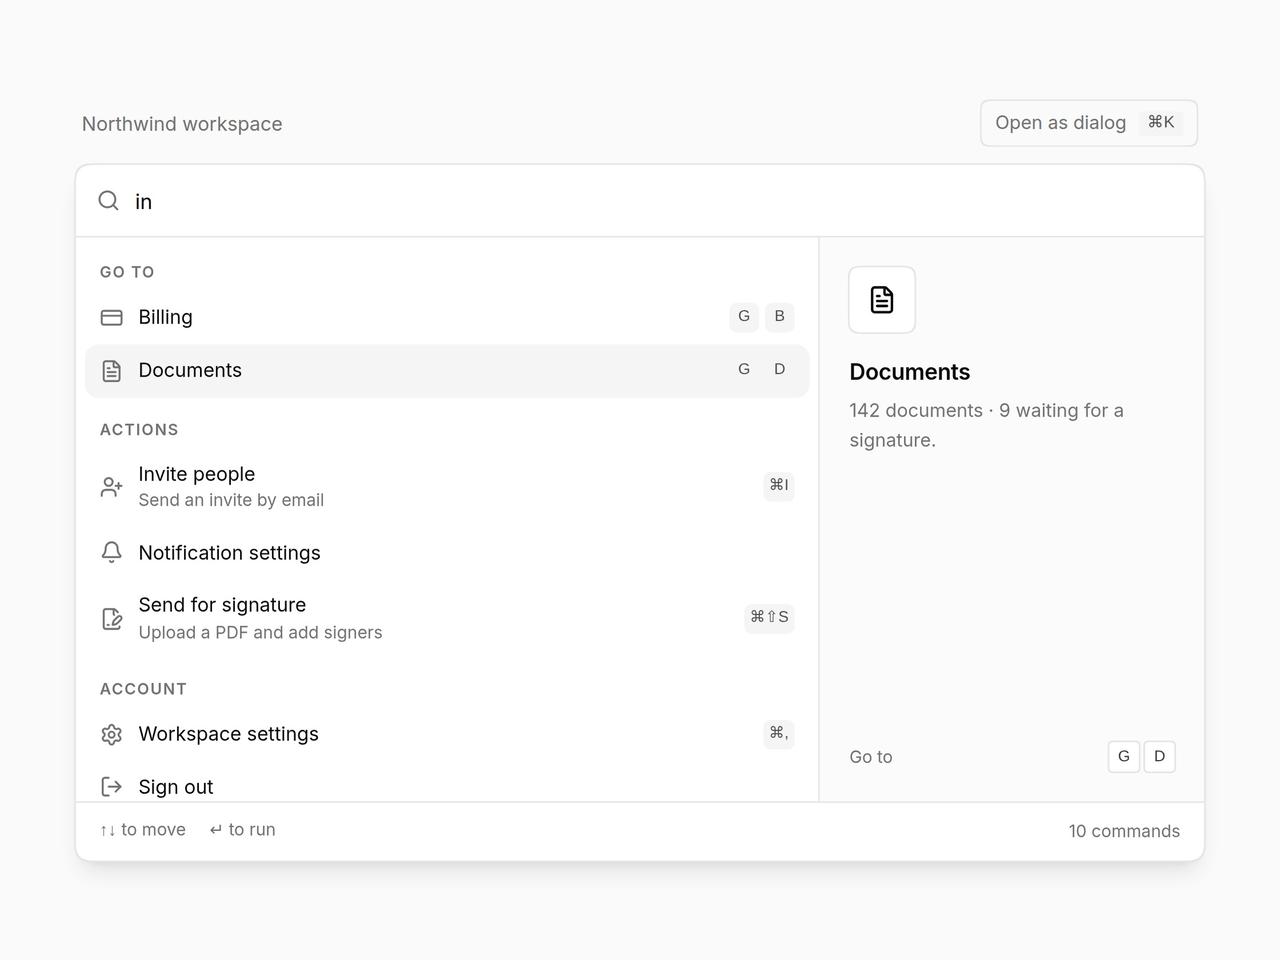Click the G key badge on Billing row
1280x960 pixels.
tap(744, 316)
